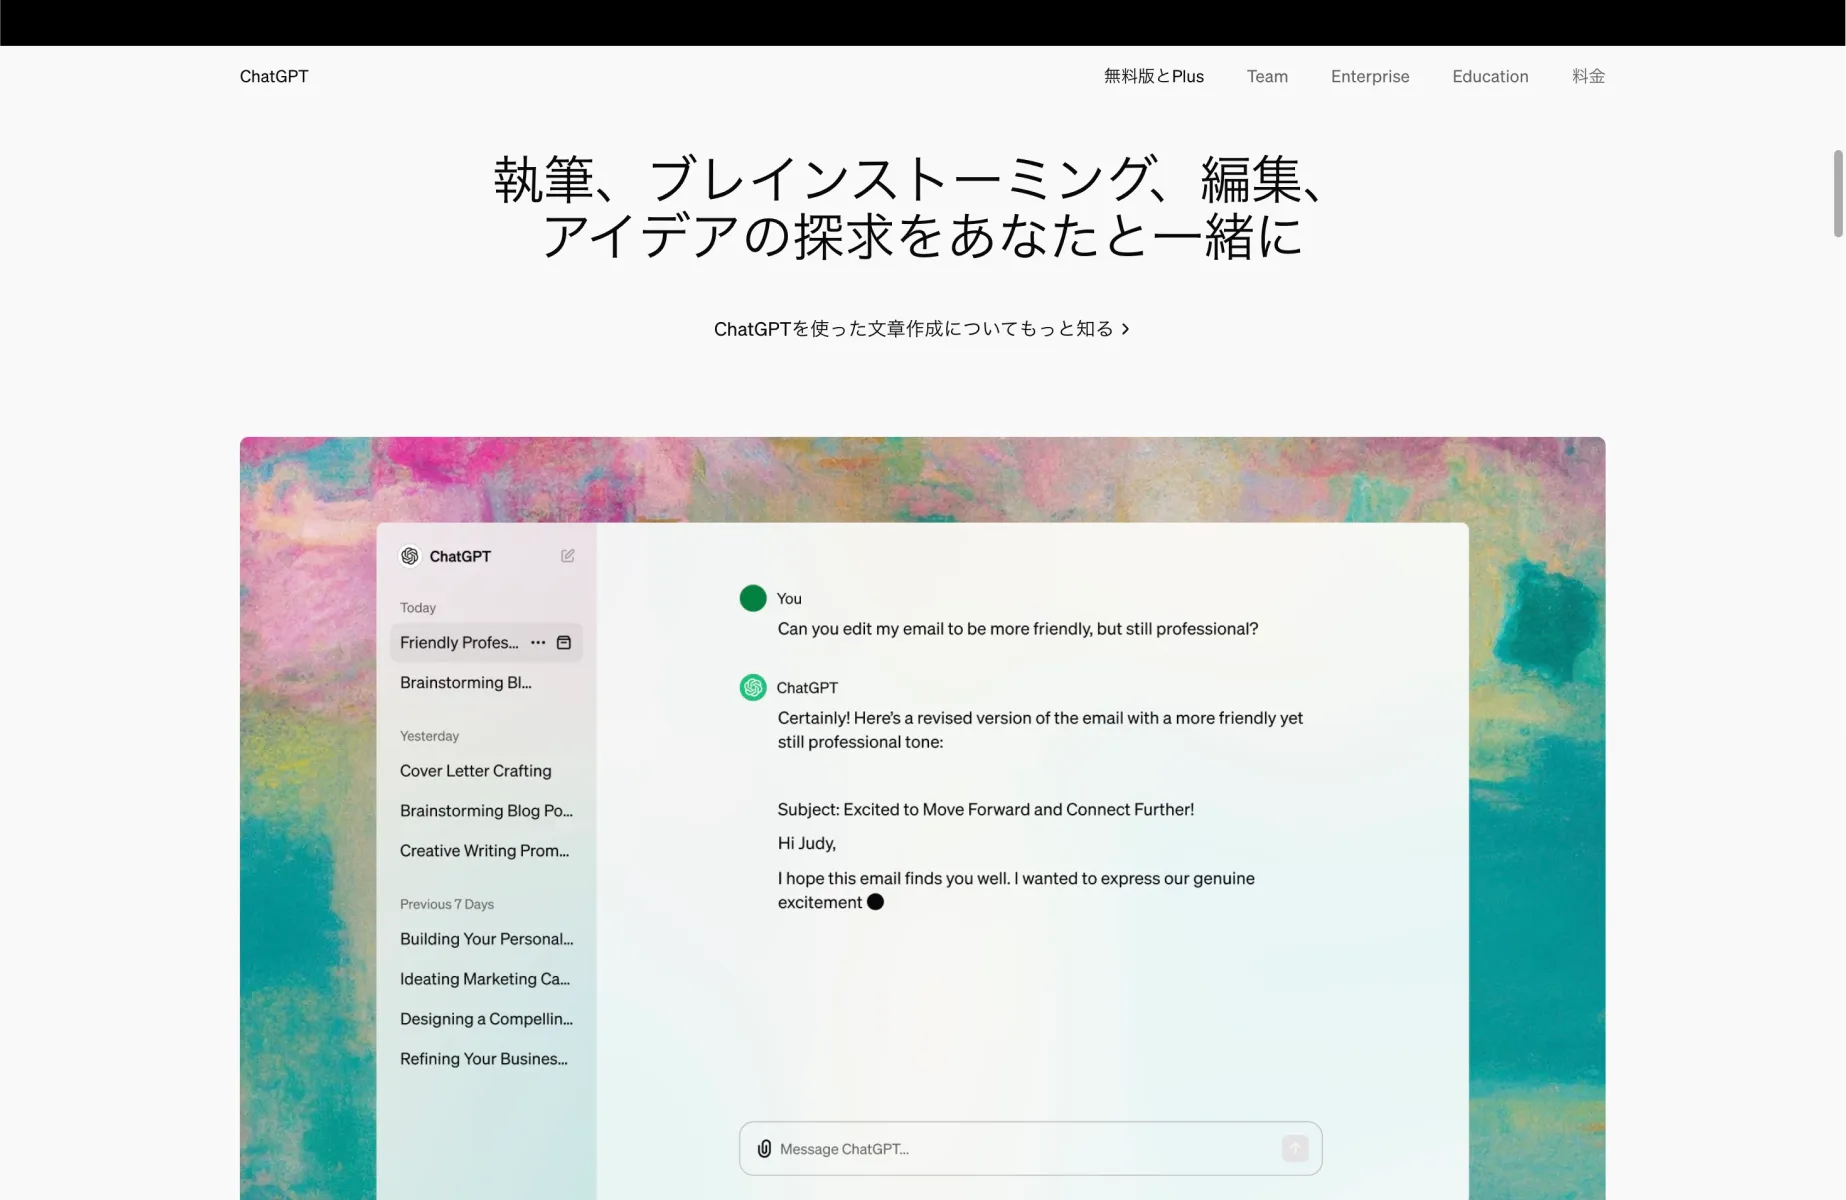
Task: Open the Cover Letter Crafting chat
Action: point(476,771)
